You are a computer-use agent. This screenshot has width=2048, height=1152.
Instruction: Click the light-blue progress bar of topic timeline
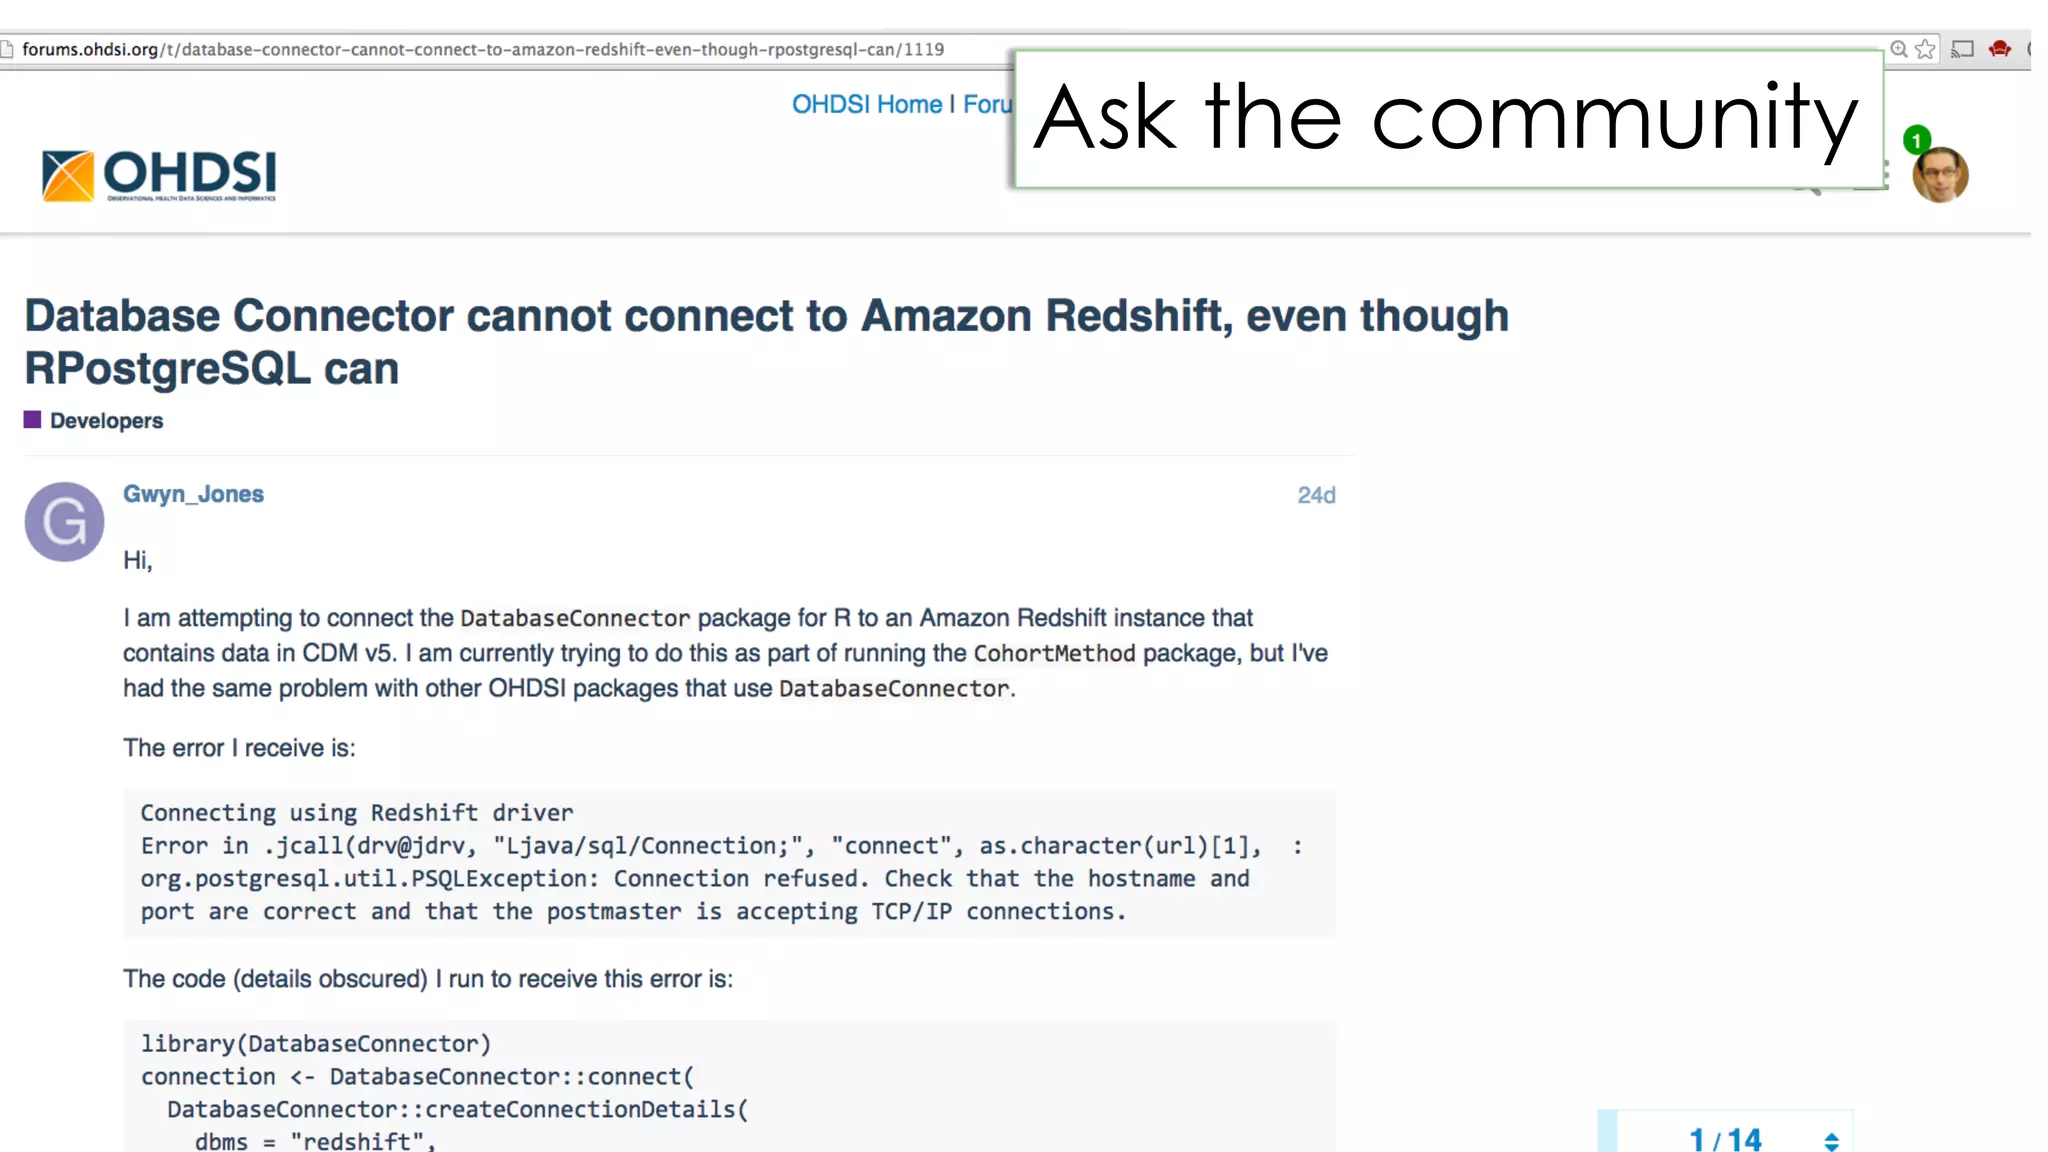pos(1607,1132)
